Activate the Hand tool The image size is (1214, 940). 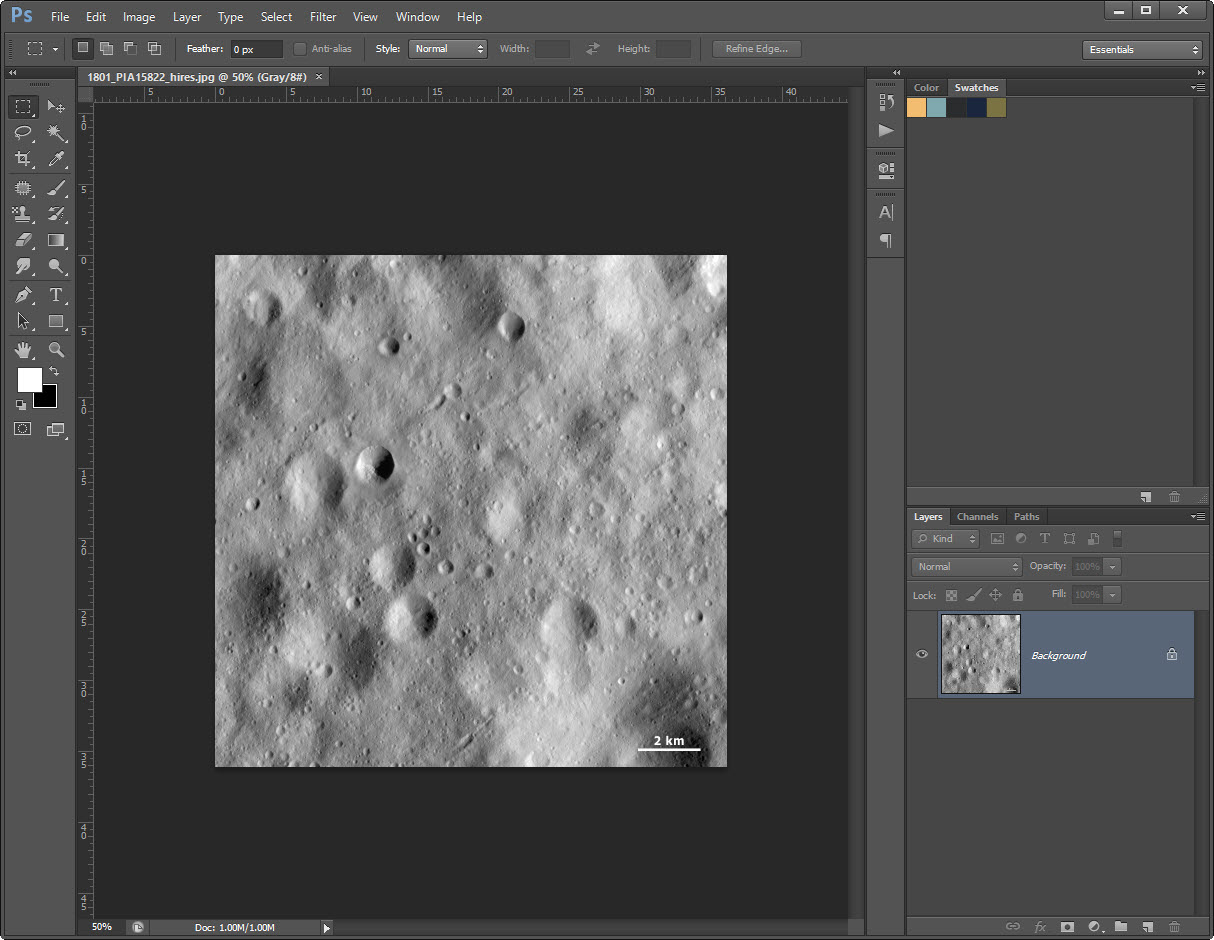click(23, 350)
